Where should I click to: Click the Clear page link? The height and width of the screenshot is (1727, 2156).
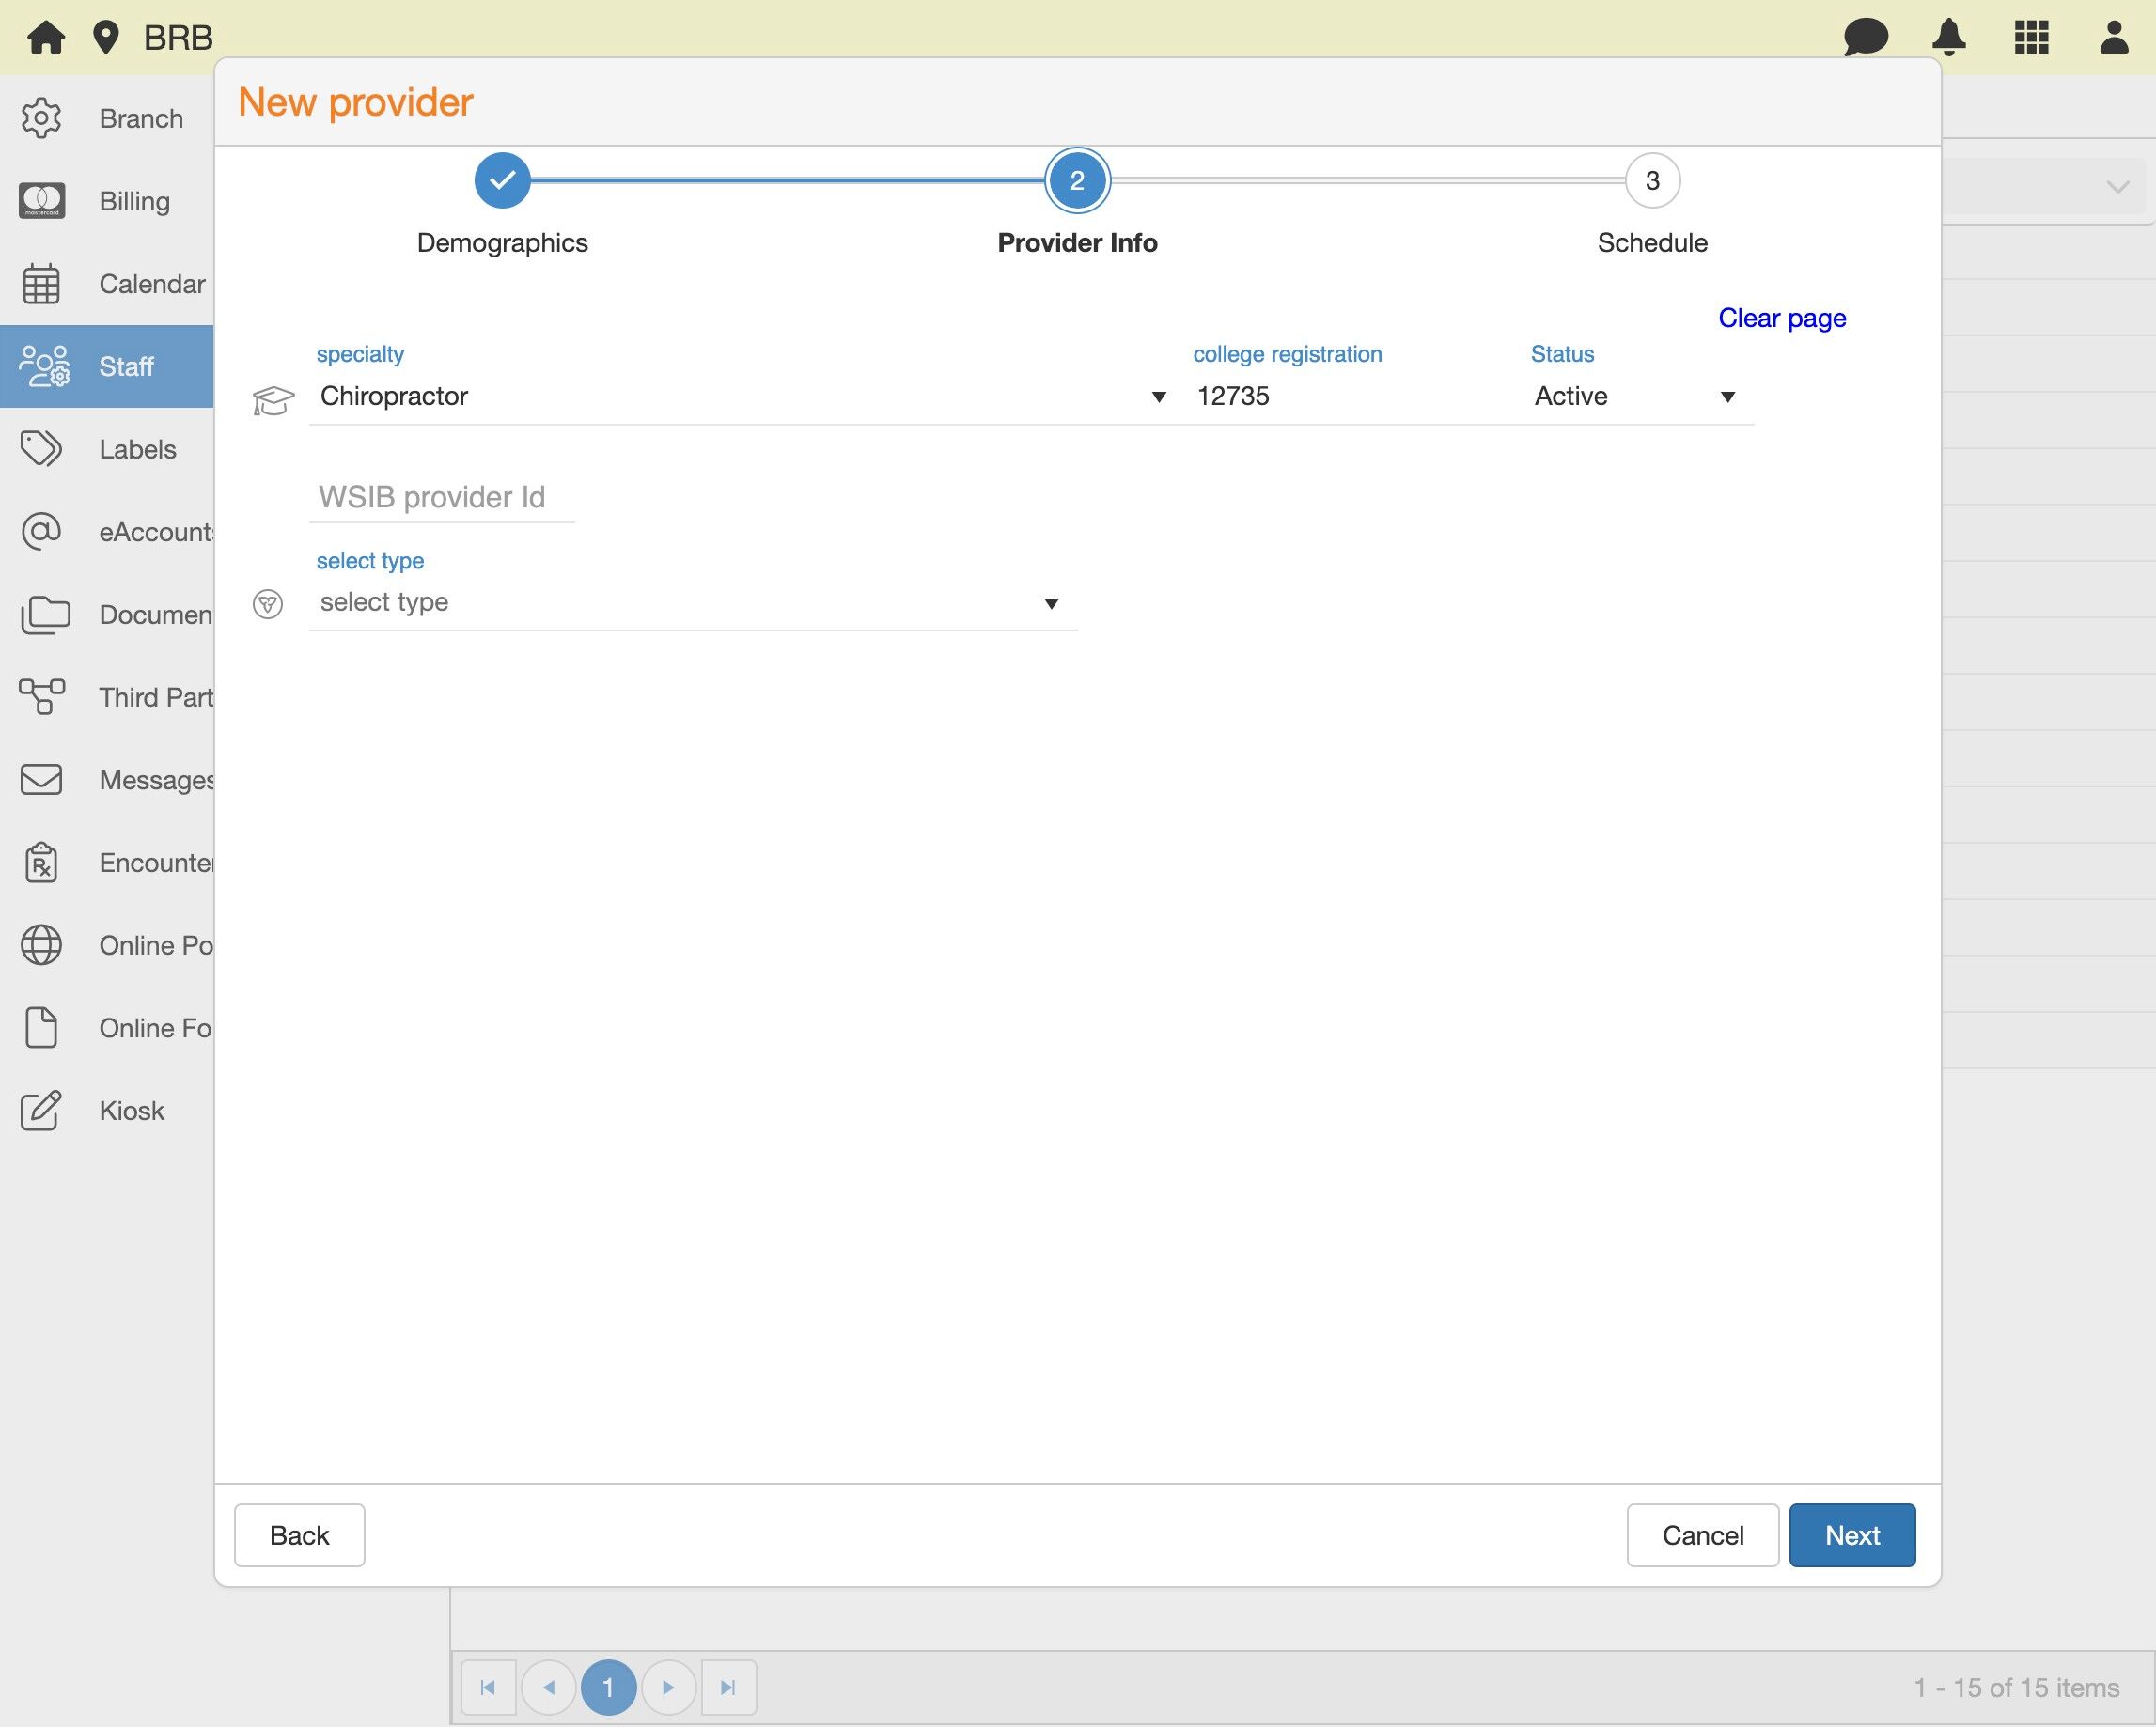(1781, 318)
